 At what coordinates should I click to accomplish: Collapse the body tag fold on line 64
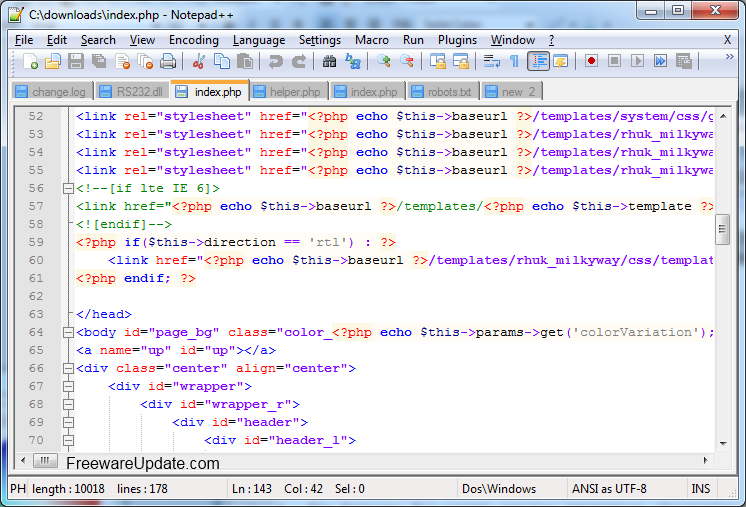pyautogui.click(x=69, y=332)
